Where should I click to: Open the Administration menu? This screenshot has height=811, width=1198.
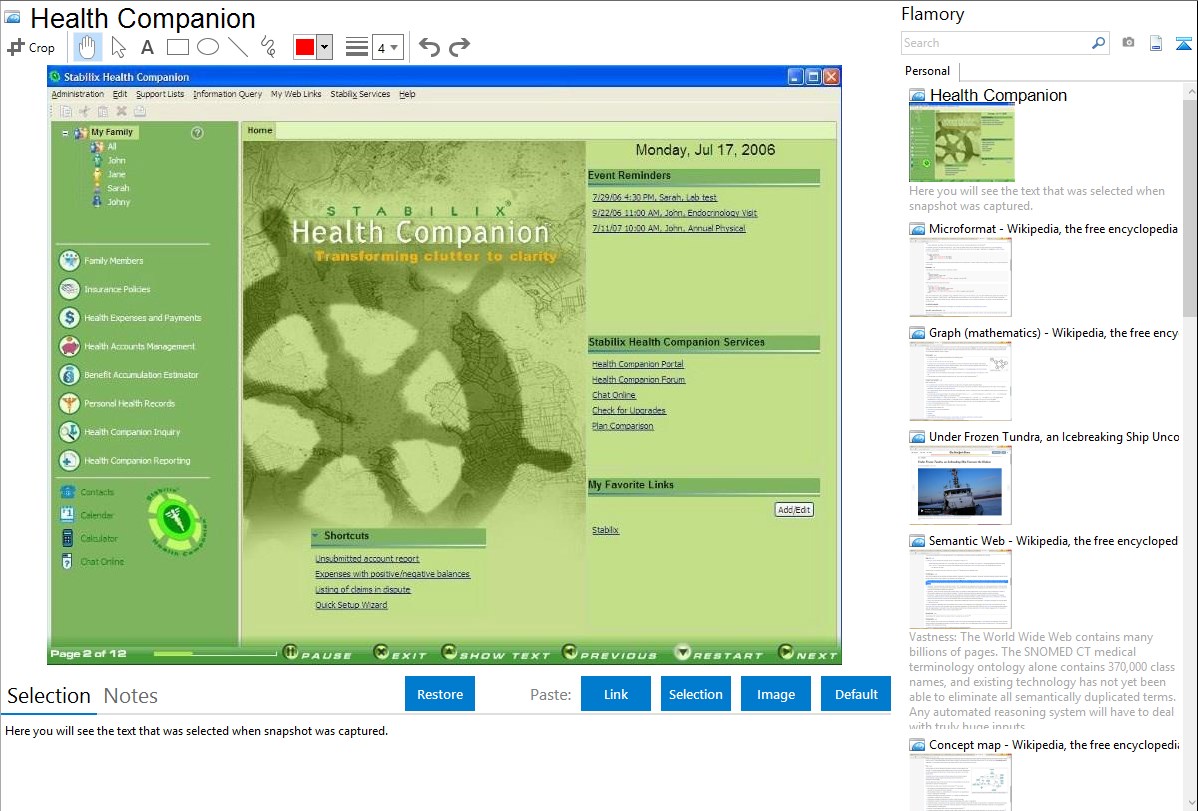pos(77,94)
